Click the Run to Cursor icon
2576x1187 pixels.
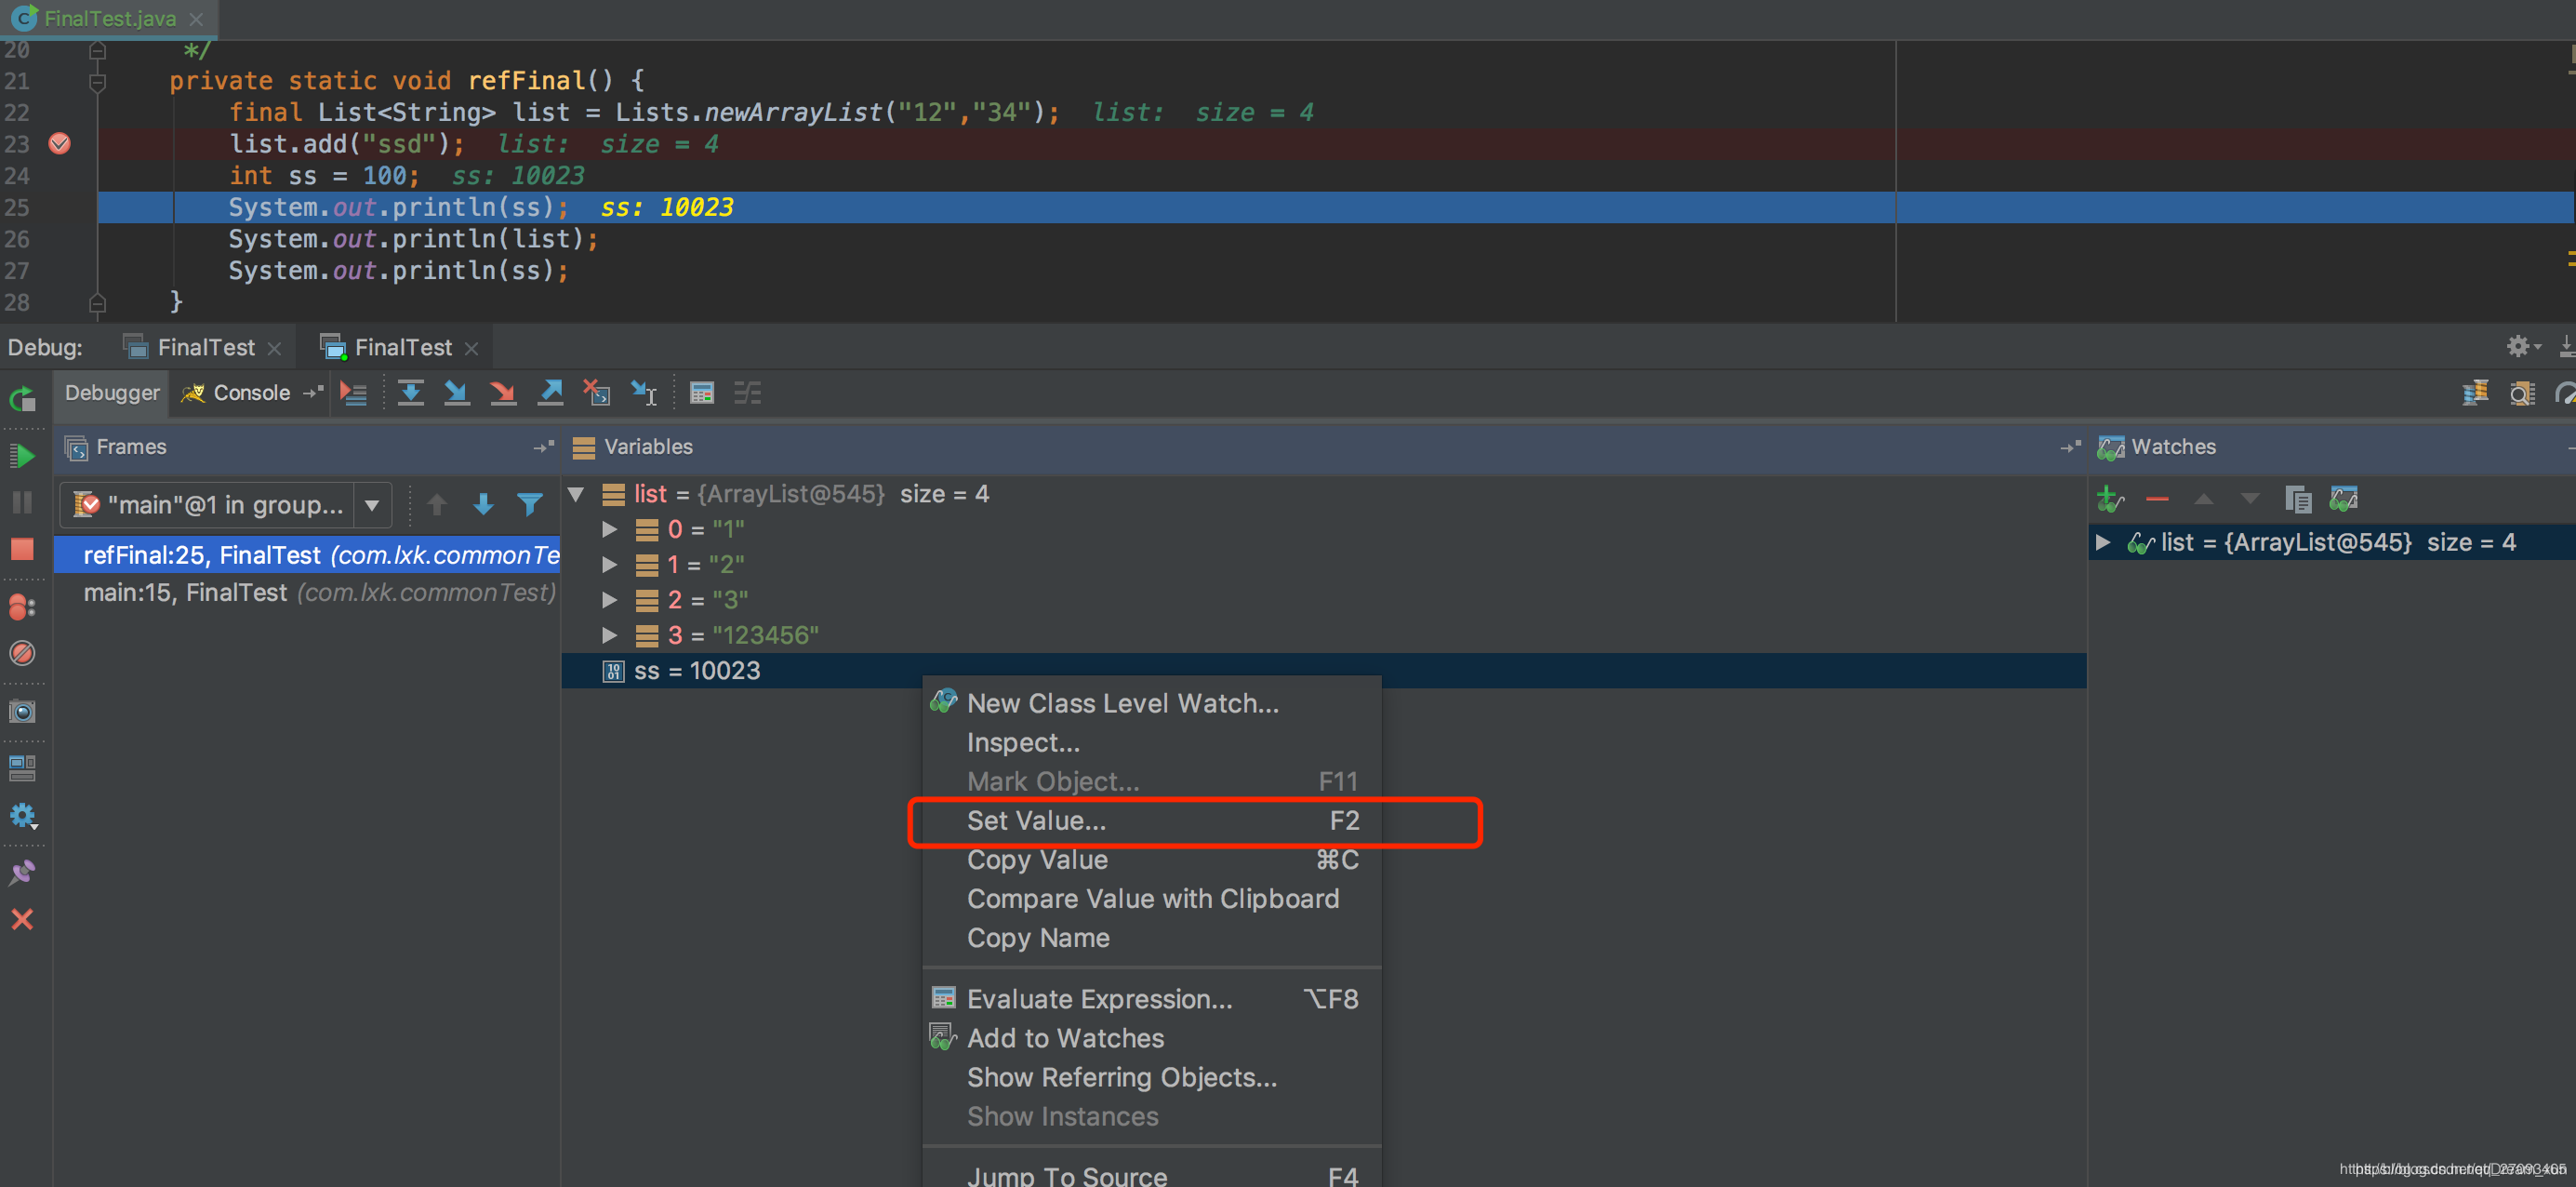coord(644,393)
